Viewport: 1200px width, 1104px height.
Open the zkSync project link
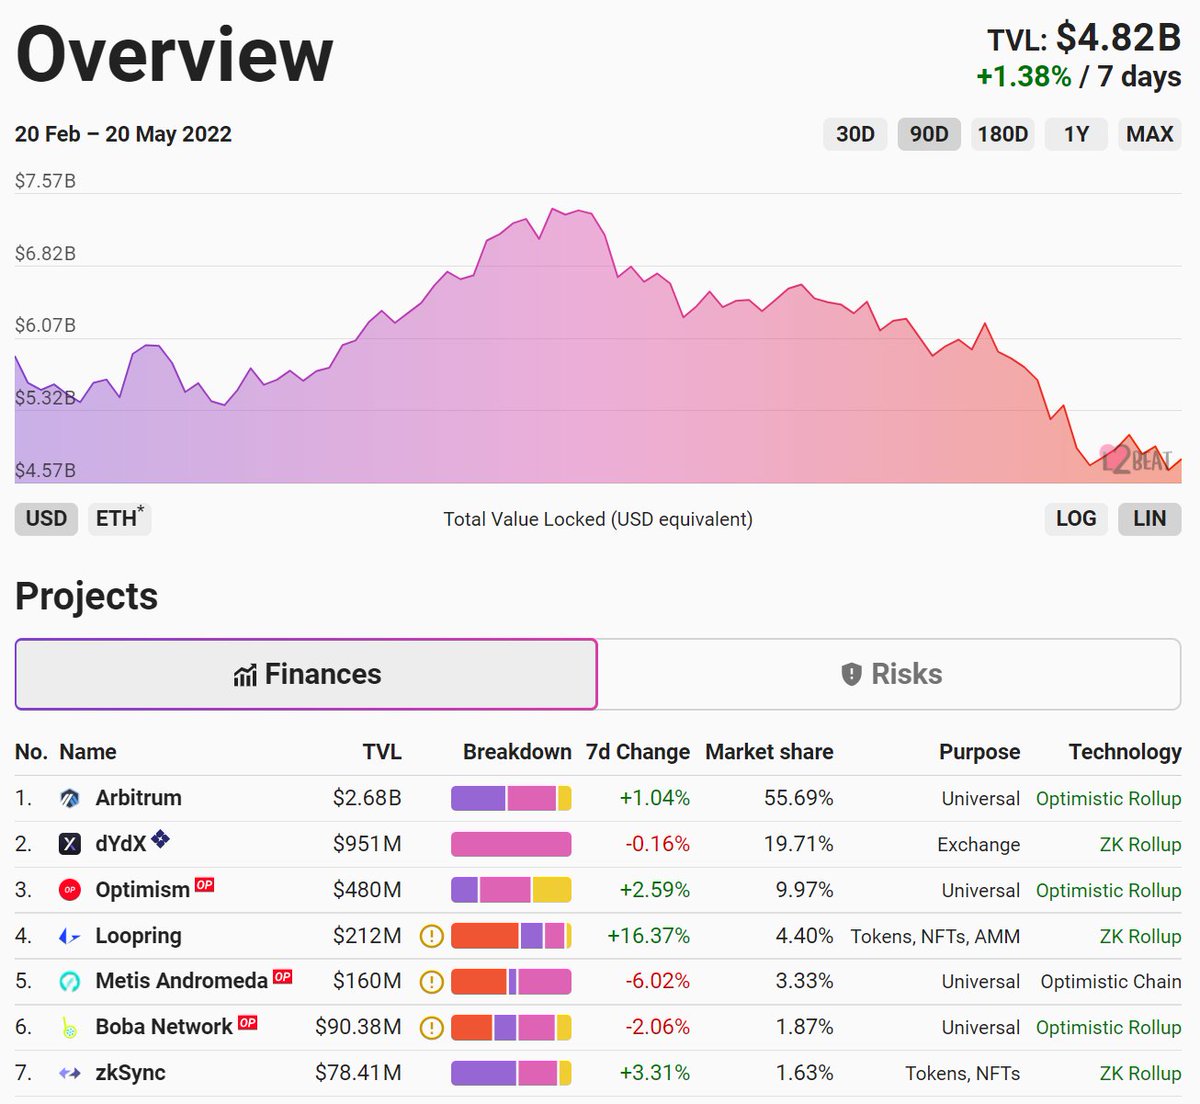pos(131,1073)
